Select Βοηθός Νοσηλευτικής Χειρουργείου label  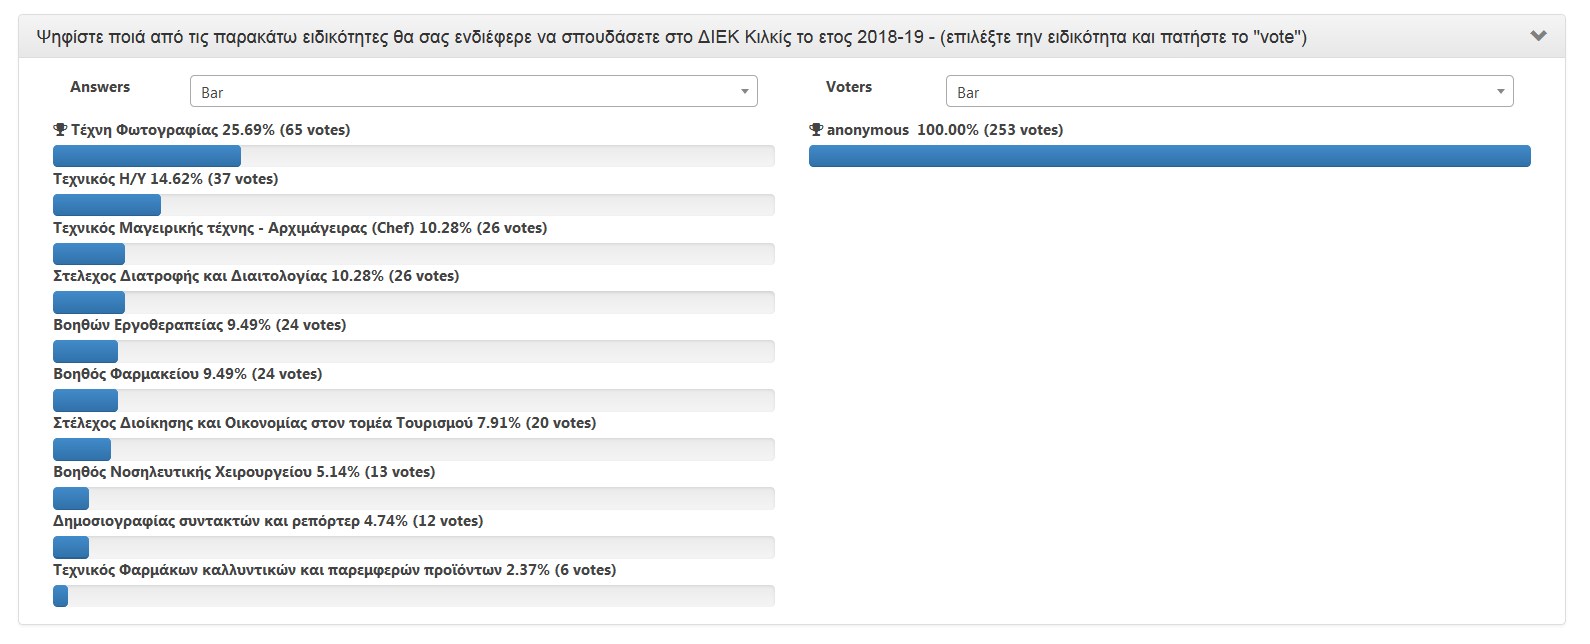(244, 472)
